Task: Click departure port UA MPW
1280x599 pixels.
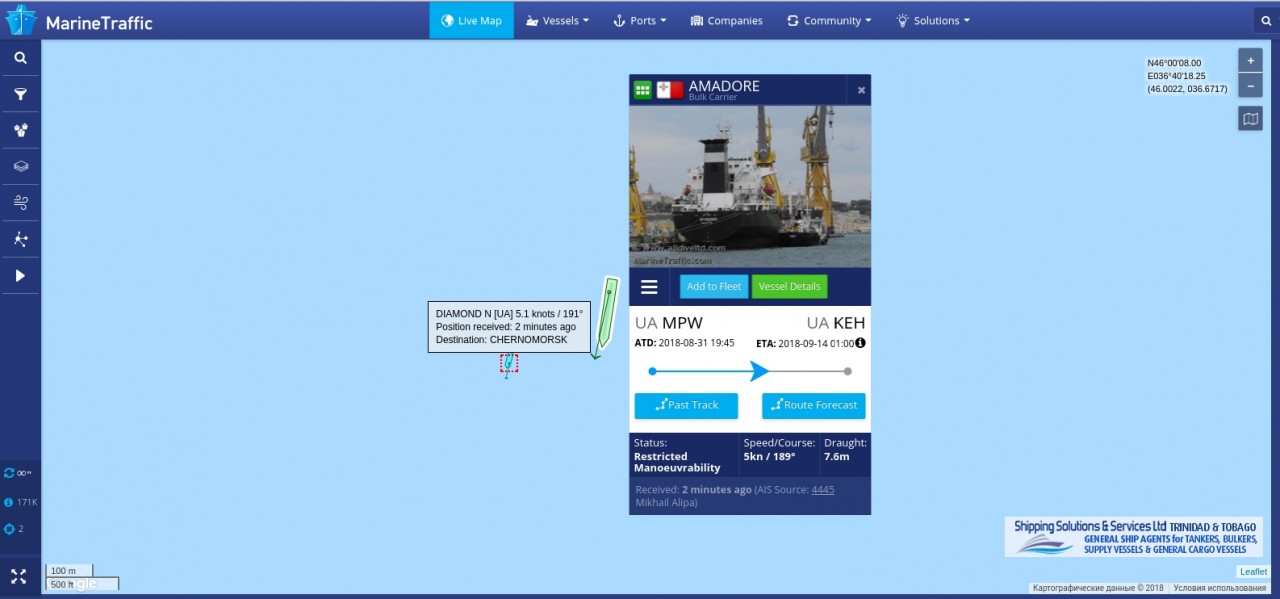Action: (x=669, y=323)
